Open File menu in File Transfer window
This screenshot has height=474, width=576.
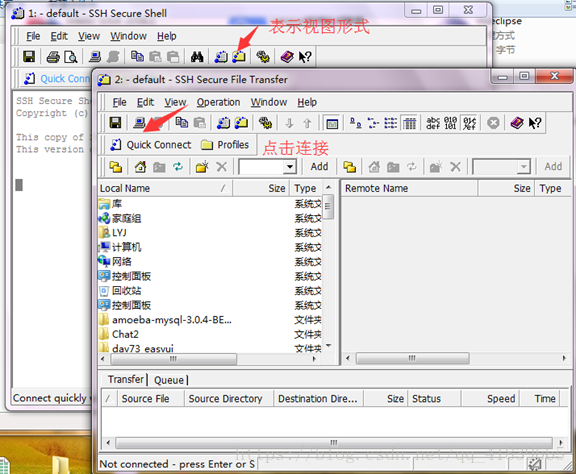(119, 102)
